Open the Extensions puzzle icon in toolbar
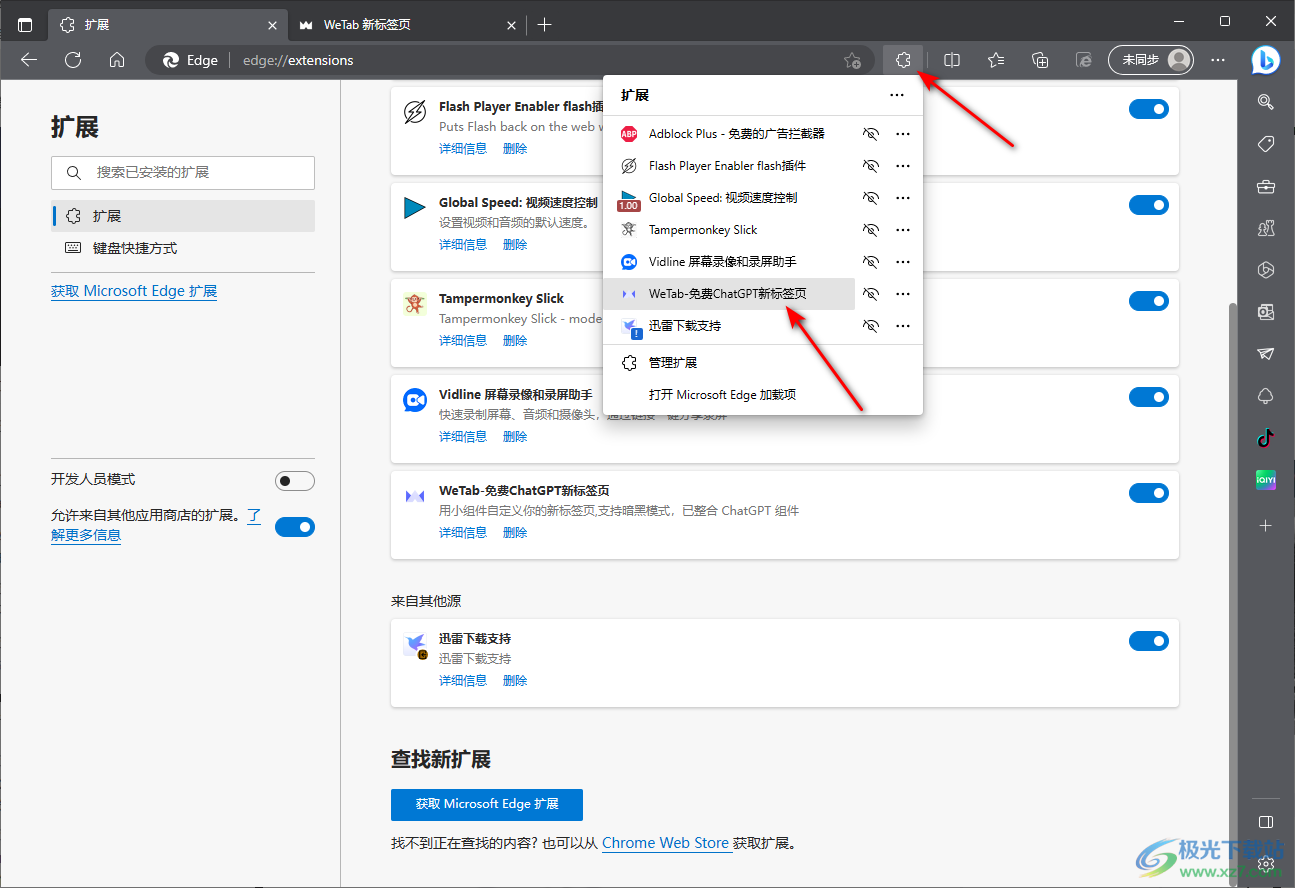The height and width of the screenshot is (888, 1295). point(903,60)
